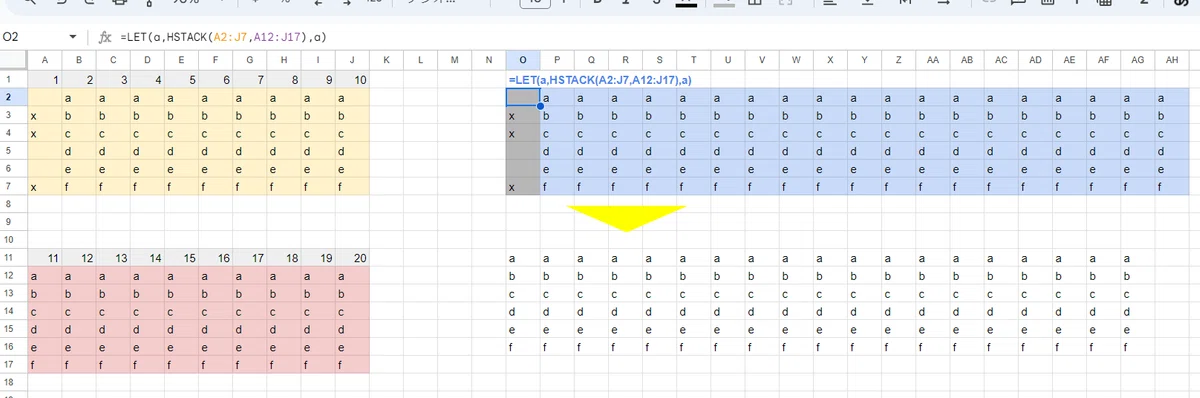Image resolution: width=1200 pixels, height=398 pixels.
Task: Select cell J1 with number 10
Action: point(353,79)
